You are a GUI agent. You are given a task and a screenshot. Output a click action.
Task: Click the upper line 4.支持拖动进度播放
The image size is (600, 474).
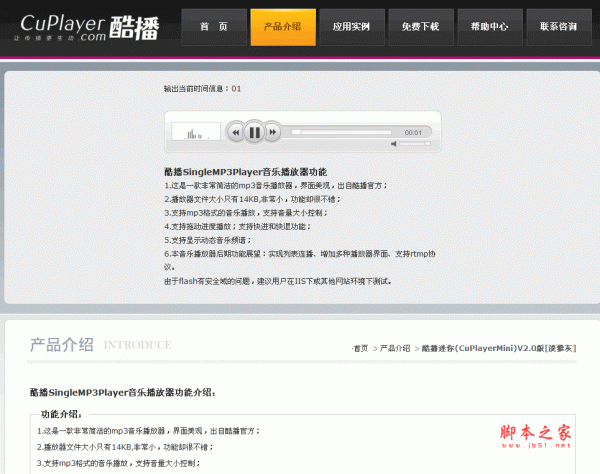click(237, 226)
